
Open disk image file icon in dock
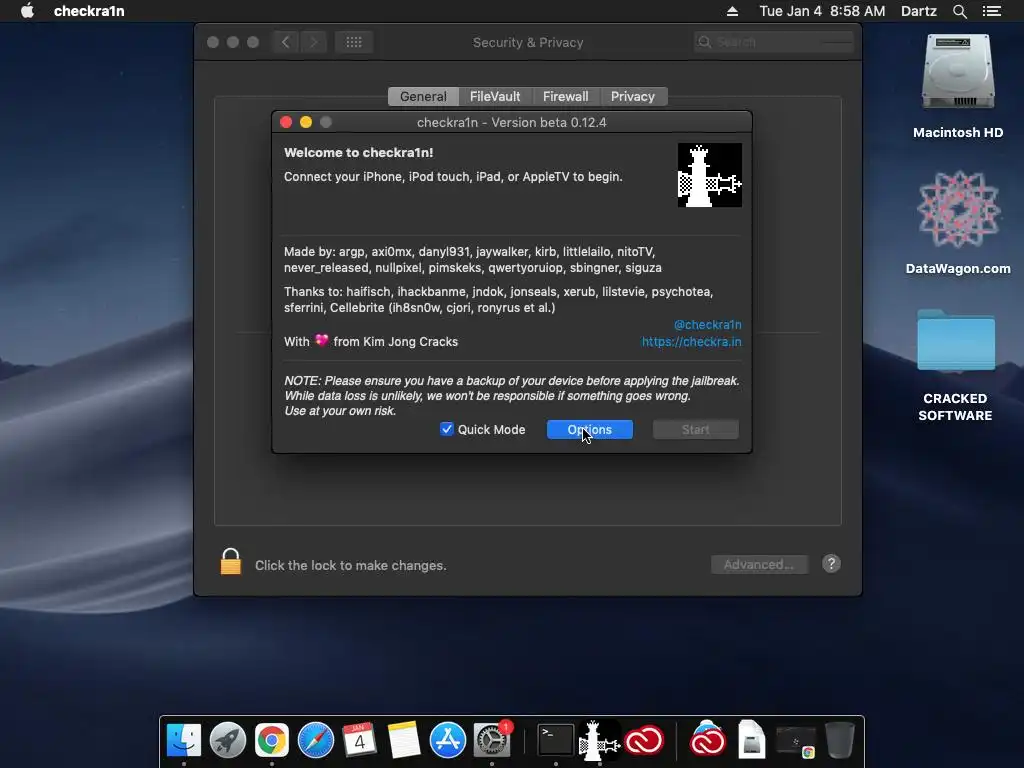[752, 740]
